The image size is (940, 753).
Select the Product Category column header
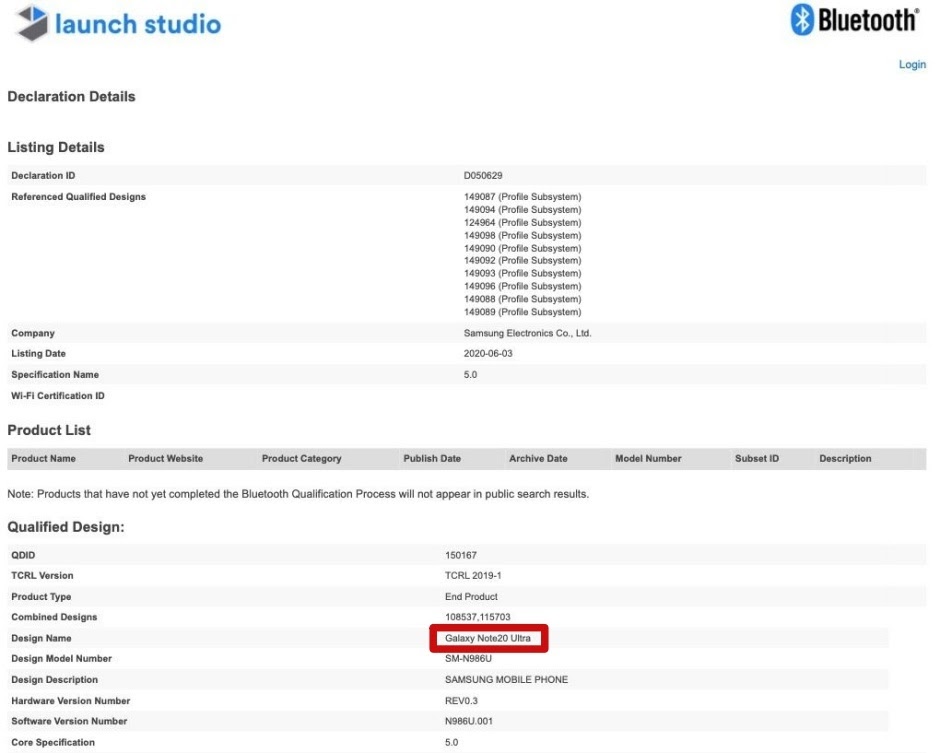301,459
